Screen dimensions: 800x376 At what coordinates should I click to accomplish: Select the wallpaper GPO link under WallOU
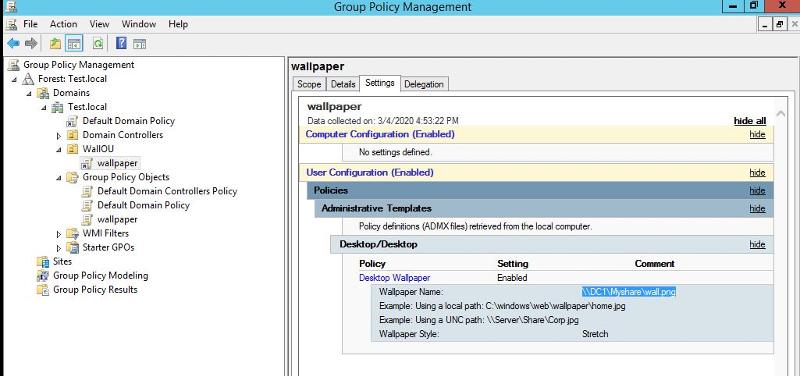click(x=117, y=163)
